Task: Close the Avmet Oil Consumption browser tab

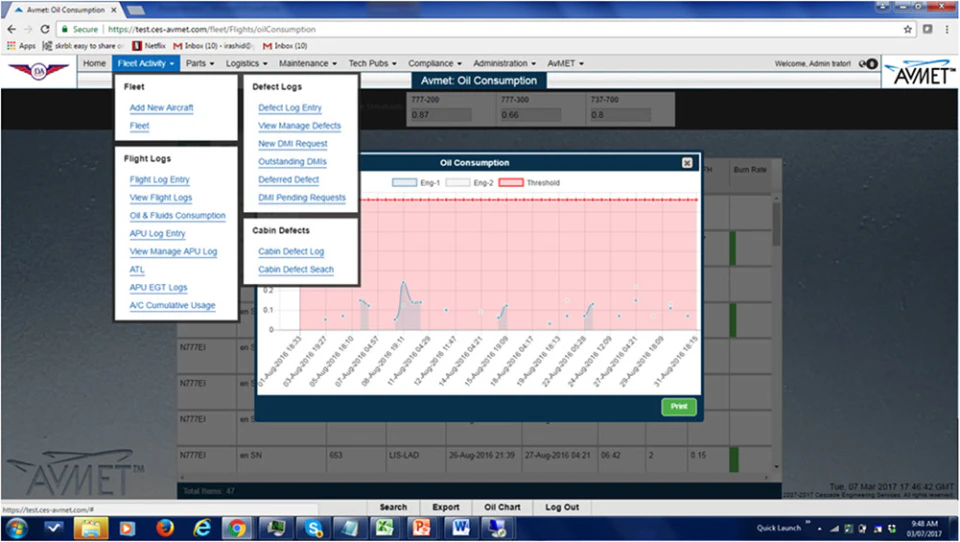Action: [x=114, y=10]
